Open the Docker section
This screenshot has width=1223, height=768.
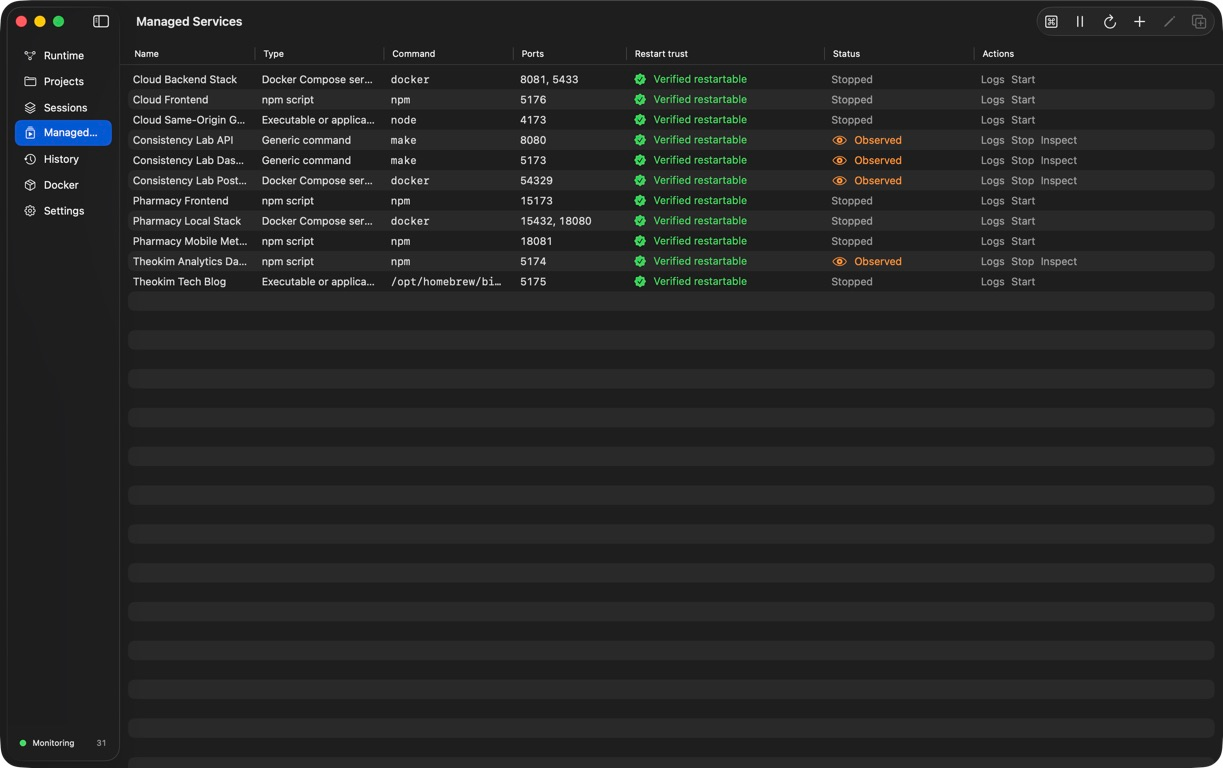point(61,185)
